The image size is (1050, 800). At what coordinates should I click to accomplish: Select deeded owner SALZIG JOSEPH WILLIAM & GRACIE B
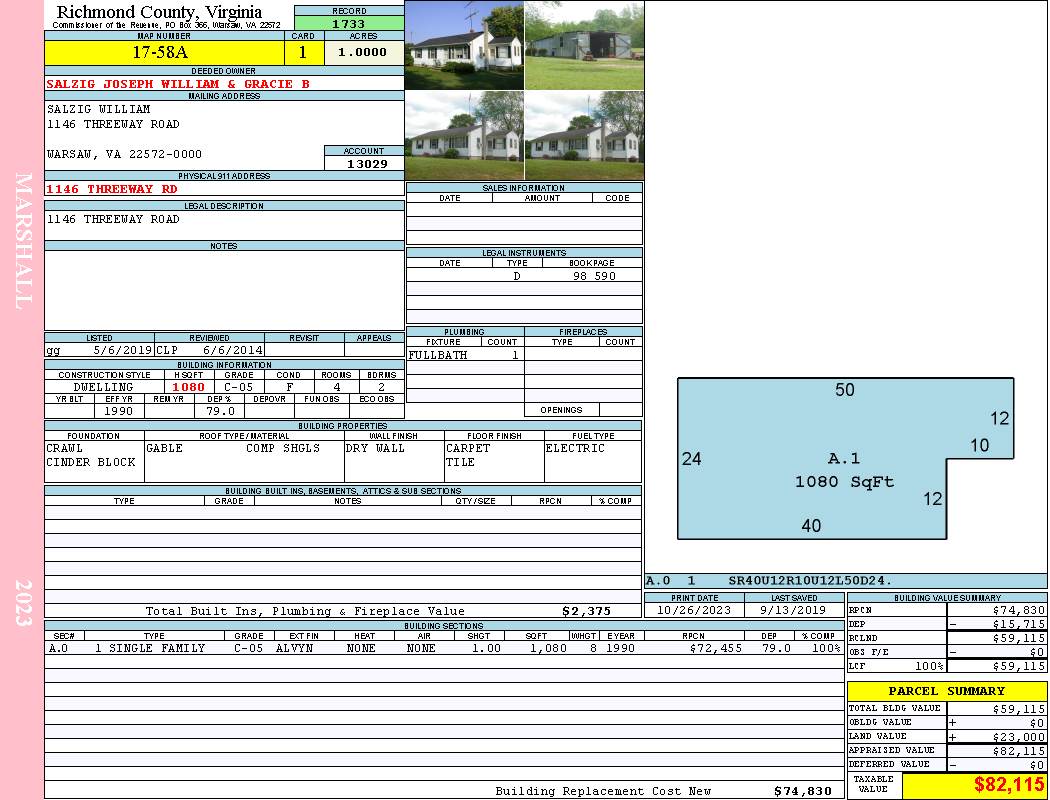(x=178, y=84)
